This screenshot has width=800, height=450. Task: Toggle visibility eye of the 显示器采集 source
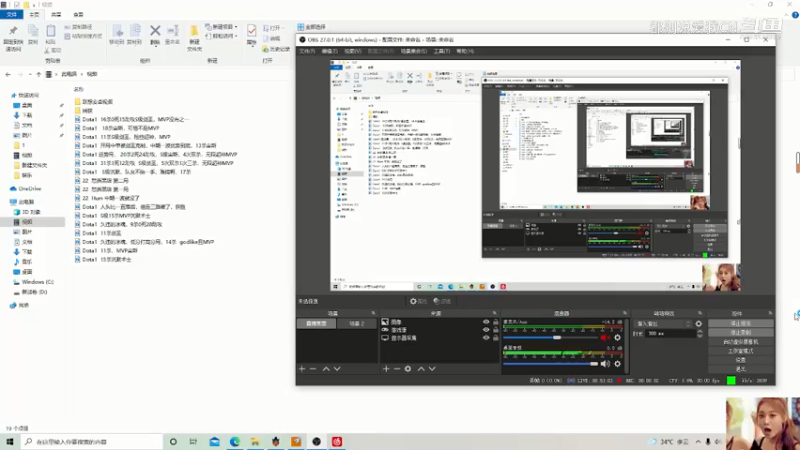pyautogui.click(x=486, y=338)
